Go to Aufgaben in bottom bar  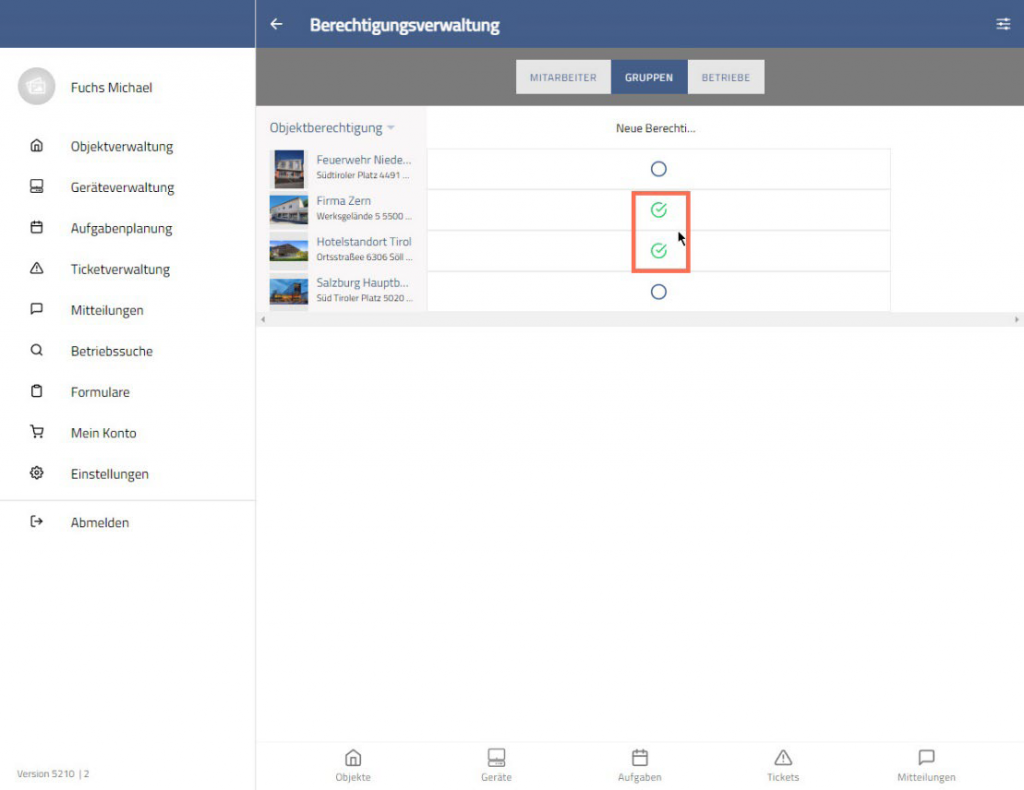(640, 764)
